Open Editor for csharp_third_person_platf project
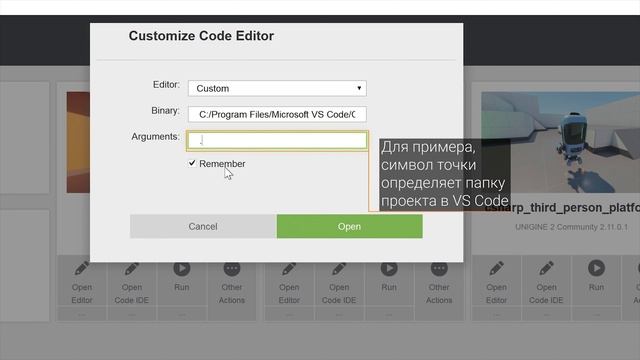 tap(496, 282)
